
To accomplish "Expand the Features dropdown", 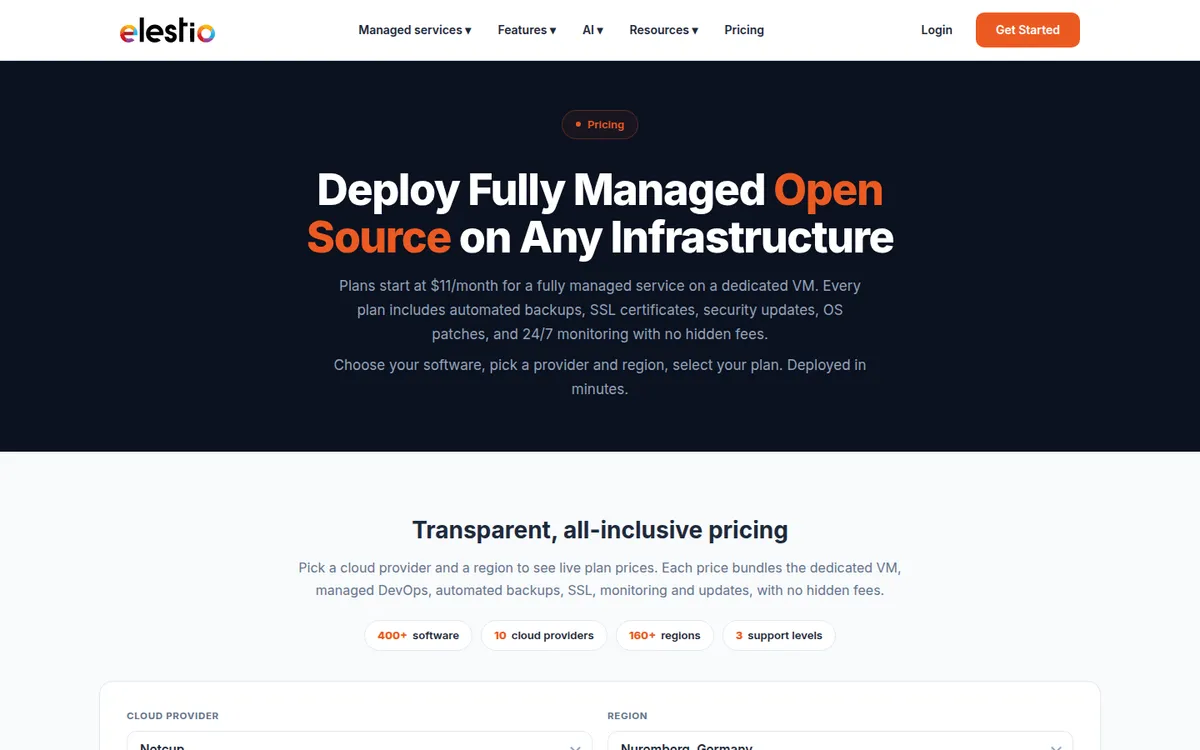I will pyautogui.click(x=527, y=30).
